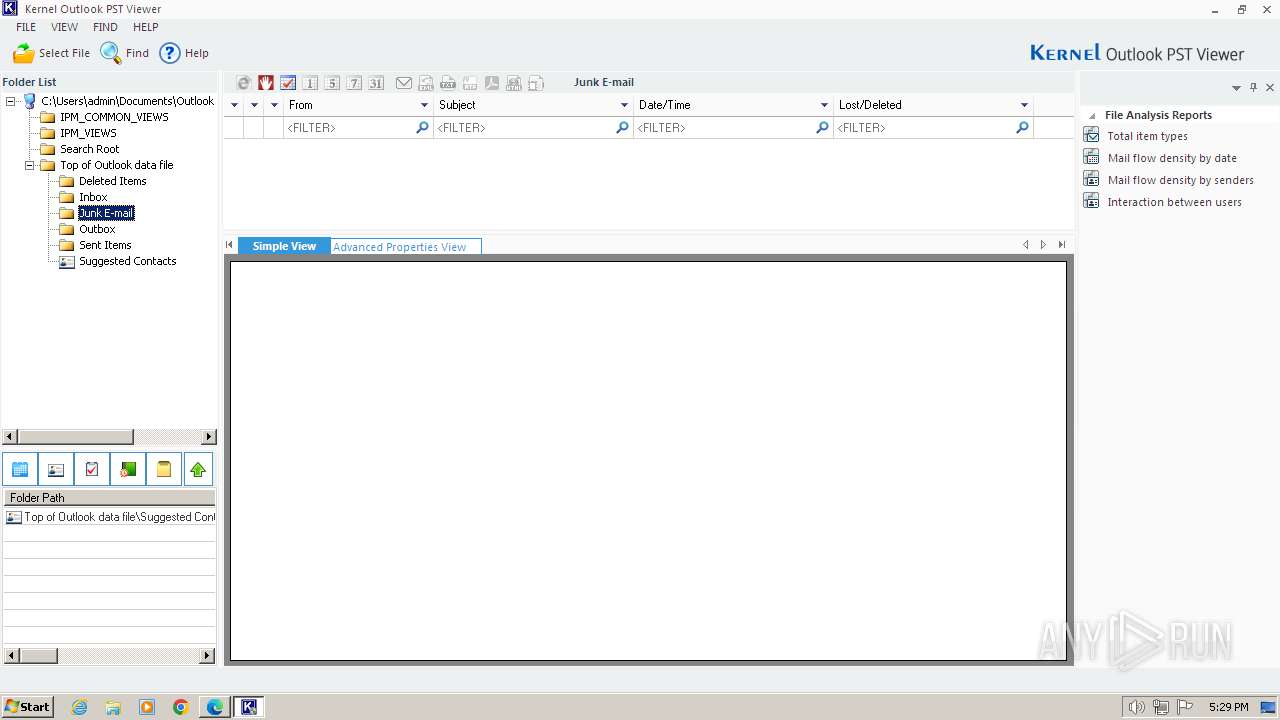This screenshot has width=1280, height=720.
Task: Open the From column dropdown arrow
Action: pyautogui.click(x=424, y=105)
